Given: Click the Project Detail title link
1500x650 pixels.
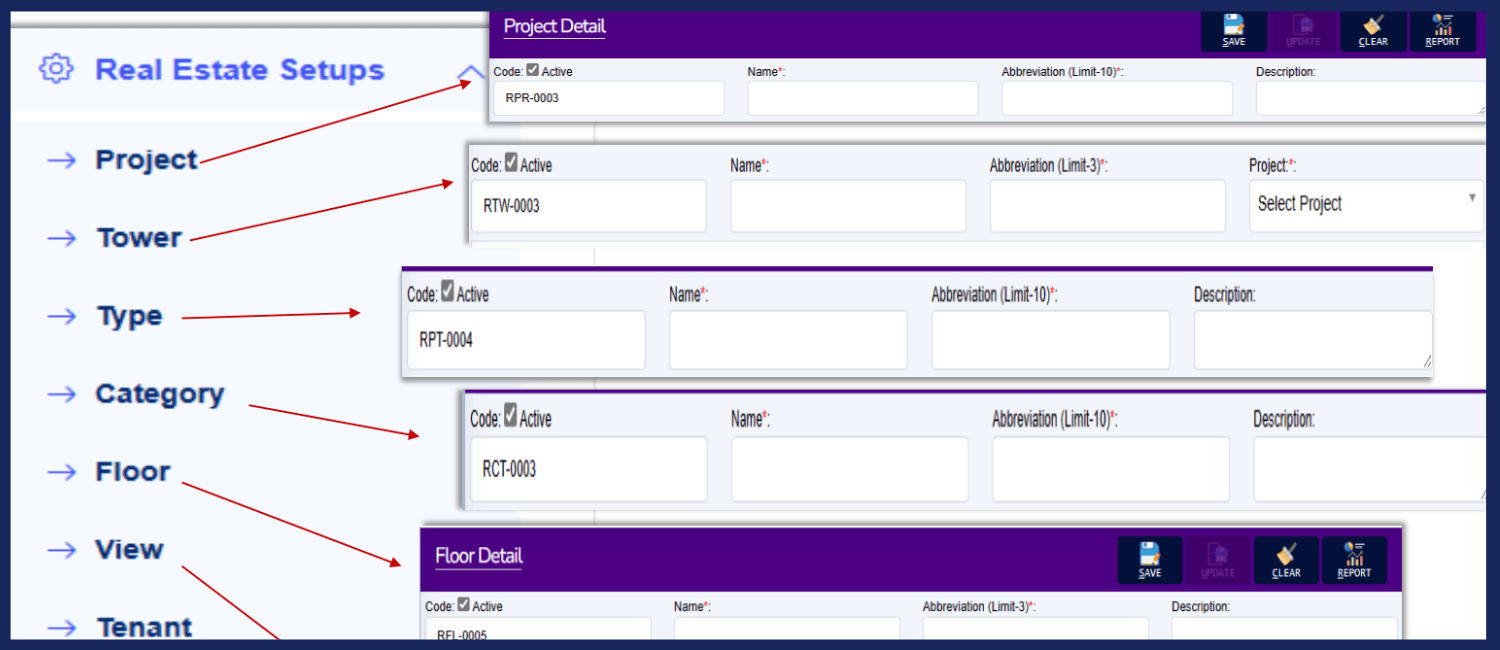Looking at the screenshot, I should (554, 27).
